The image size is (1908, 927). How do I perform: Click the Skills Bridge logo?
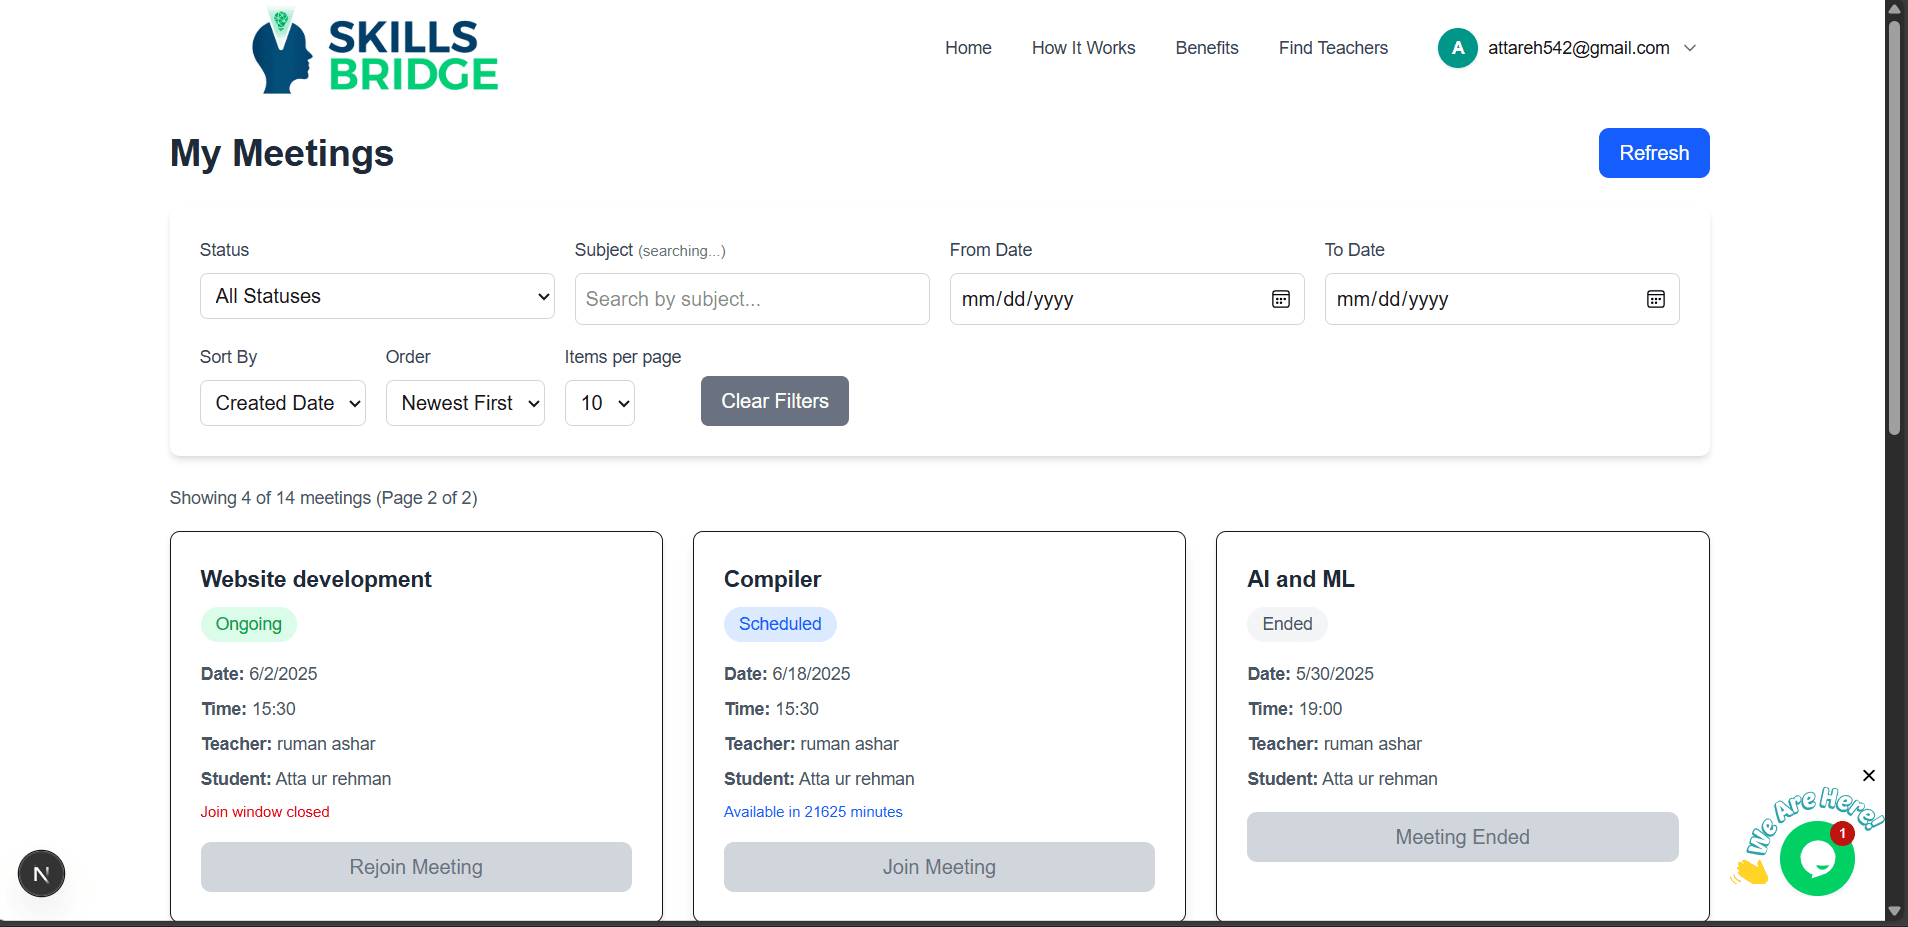coord(375,52)
